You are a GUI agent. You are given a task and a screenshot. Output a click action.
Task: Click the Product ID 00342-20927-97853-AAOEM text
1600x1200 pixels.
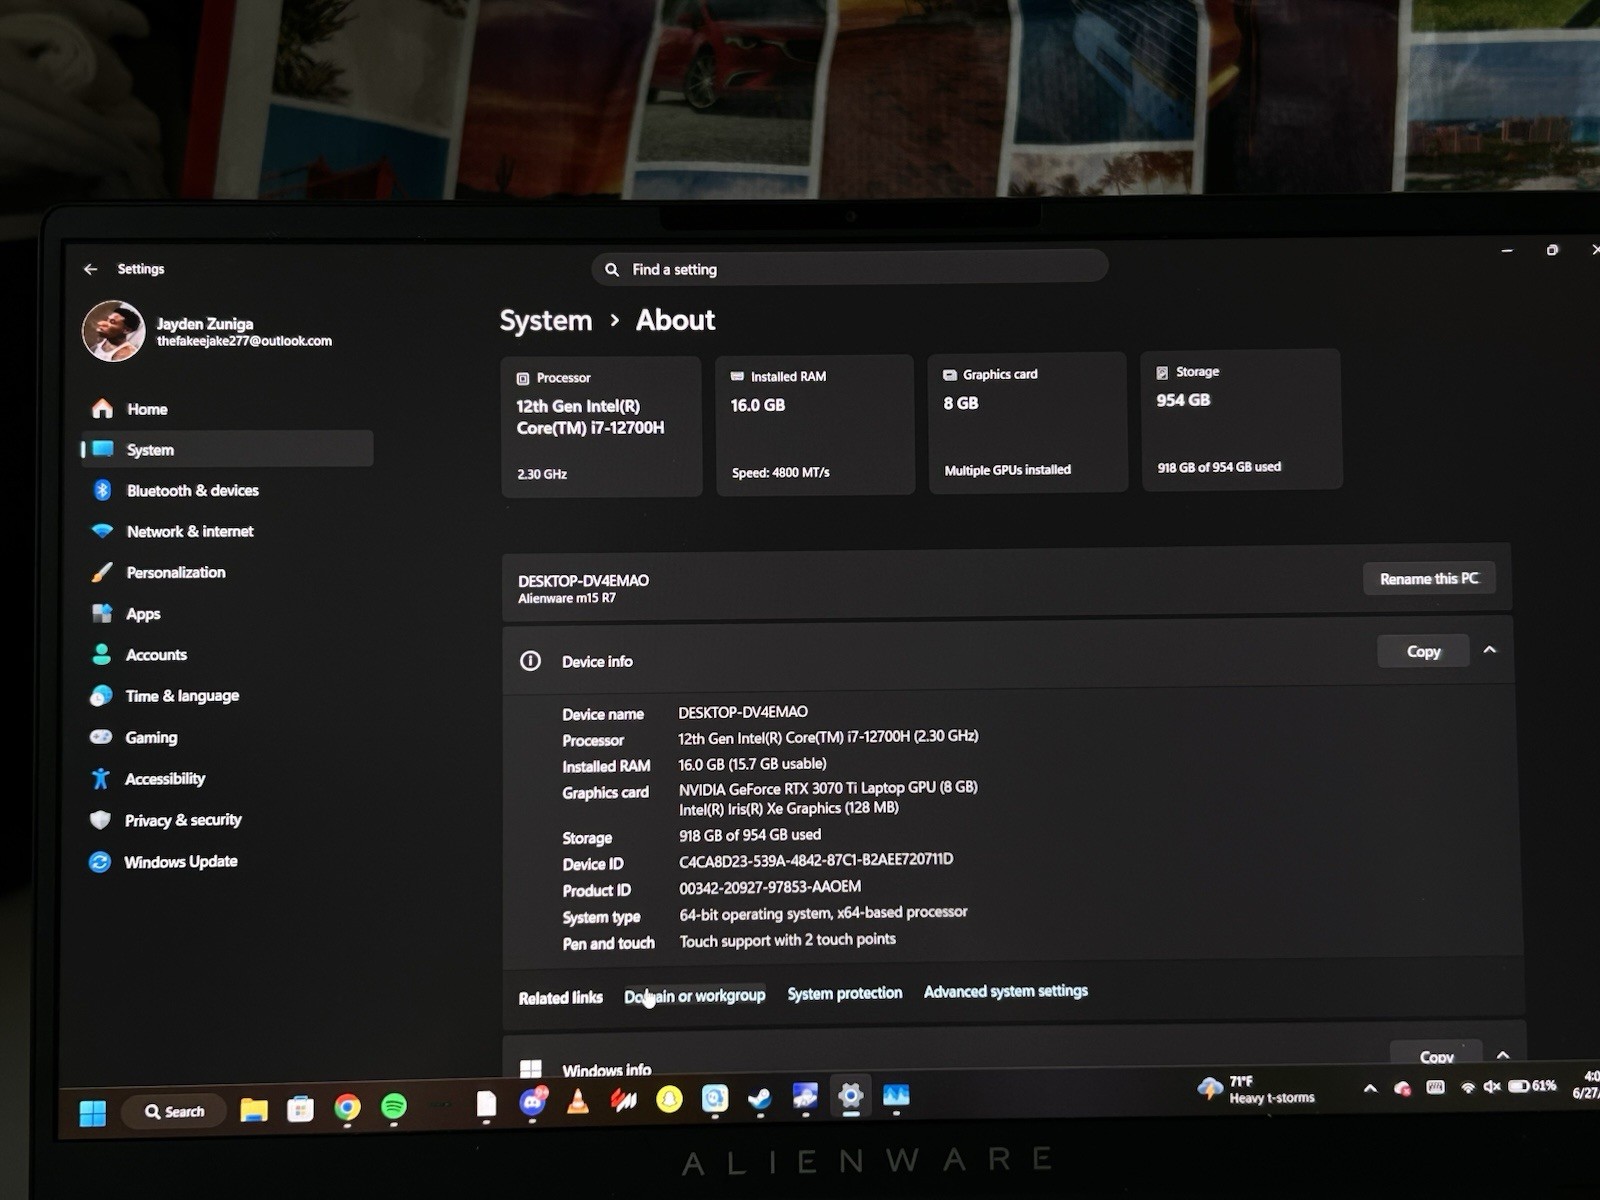click(770, 887)
